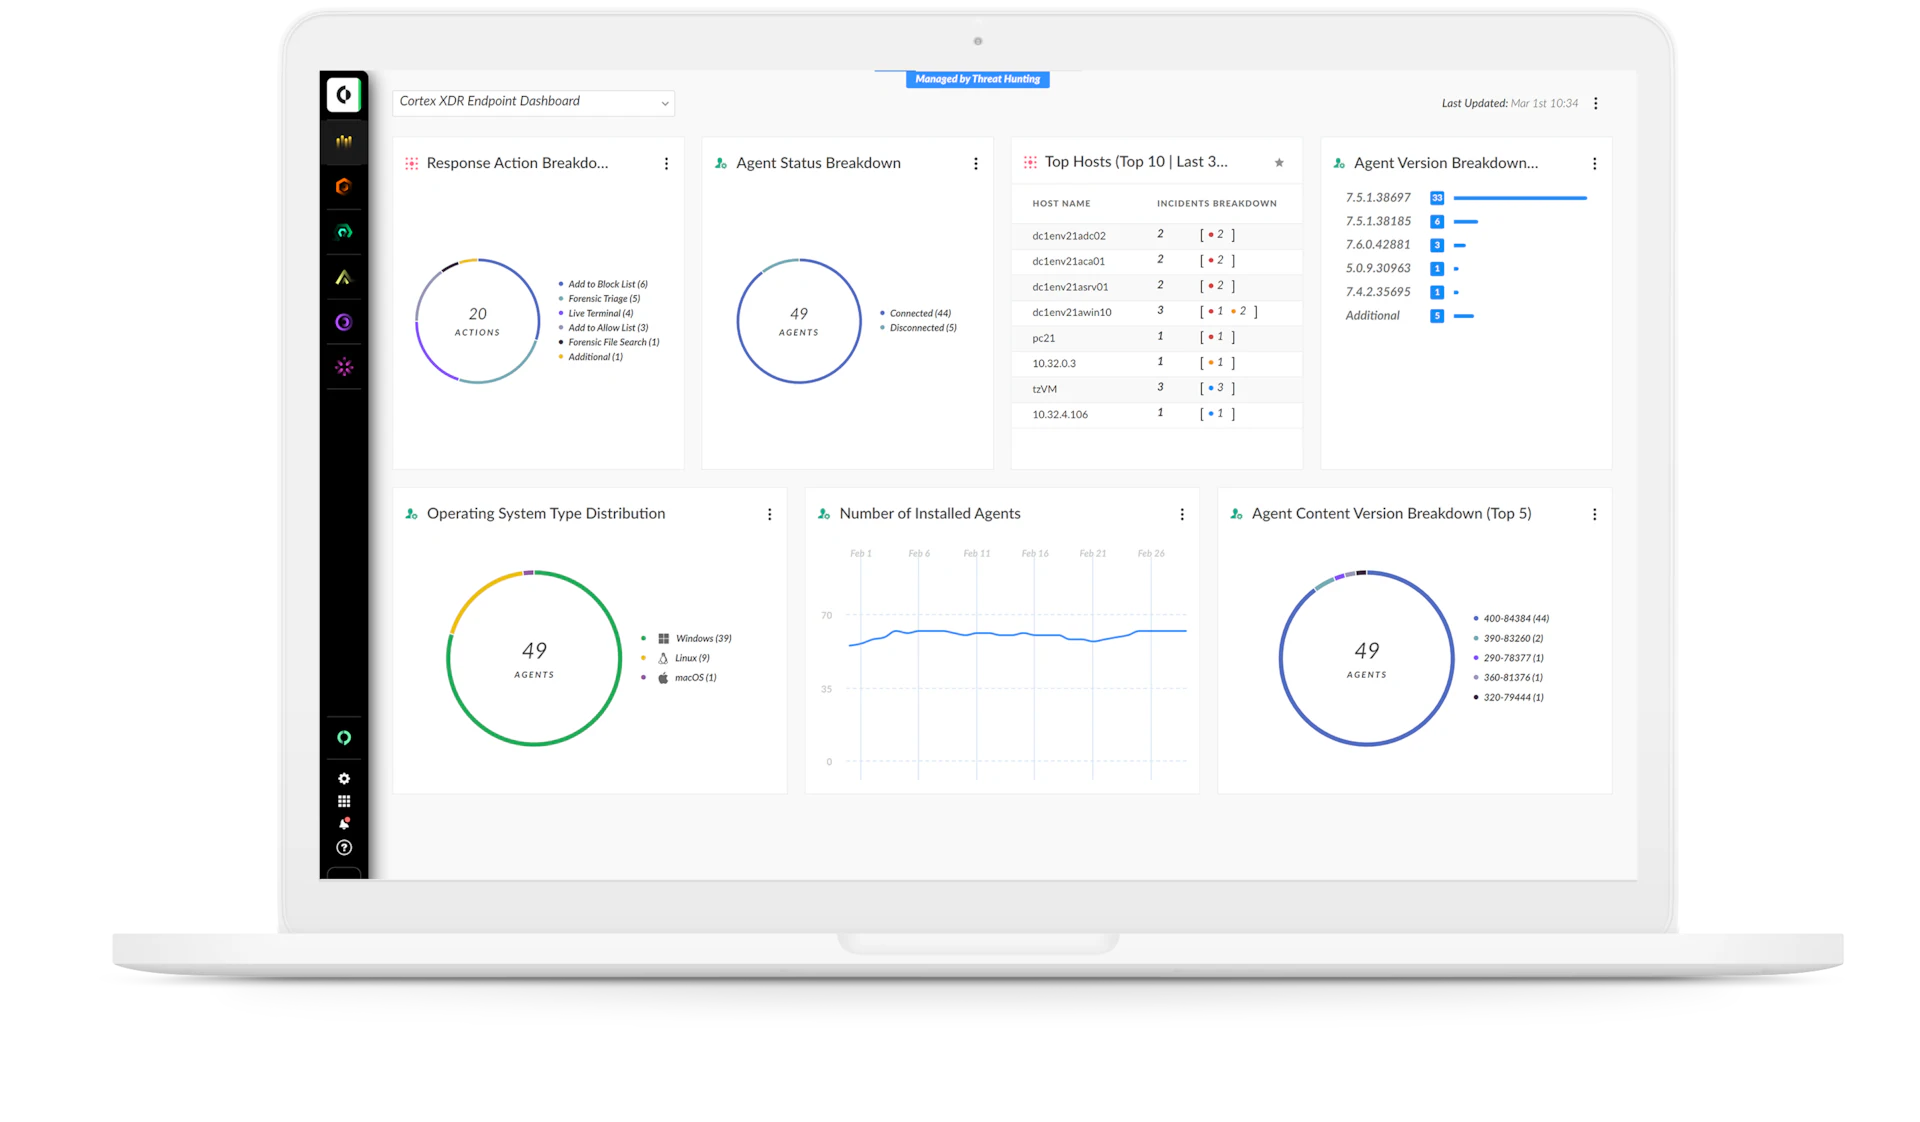The width and height of the screenshot is (1920, 1122).
Task: Open the Settings gear in the sidebar
Action: coord(344,778)
